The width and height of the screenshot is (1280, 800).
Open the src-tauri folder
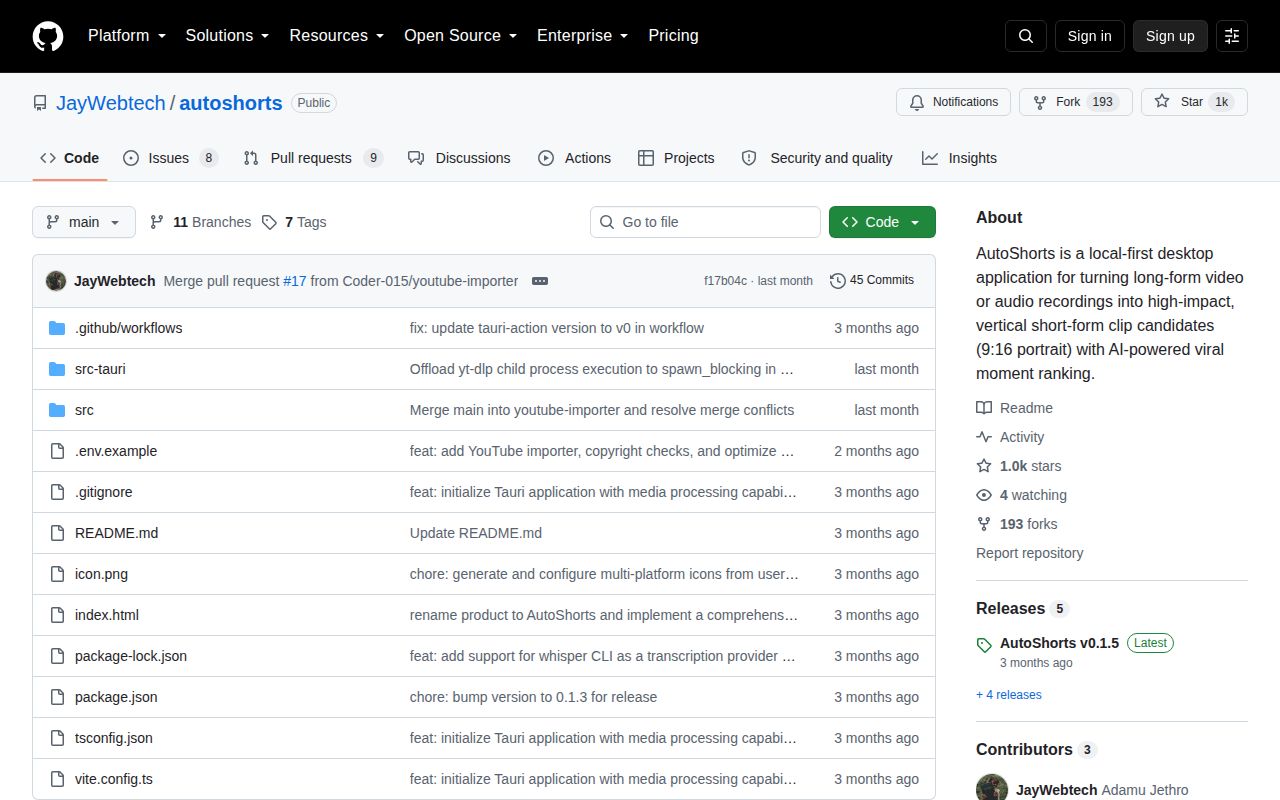pyautogui.click(x=100, y=369)
